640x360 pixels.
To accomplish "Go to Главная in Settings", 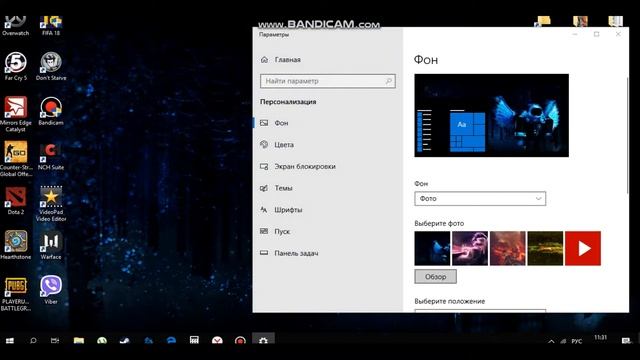I will pyautogui.click(x=287, y=60).
